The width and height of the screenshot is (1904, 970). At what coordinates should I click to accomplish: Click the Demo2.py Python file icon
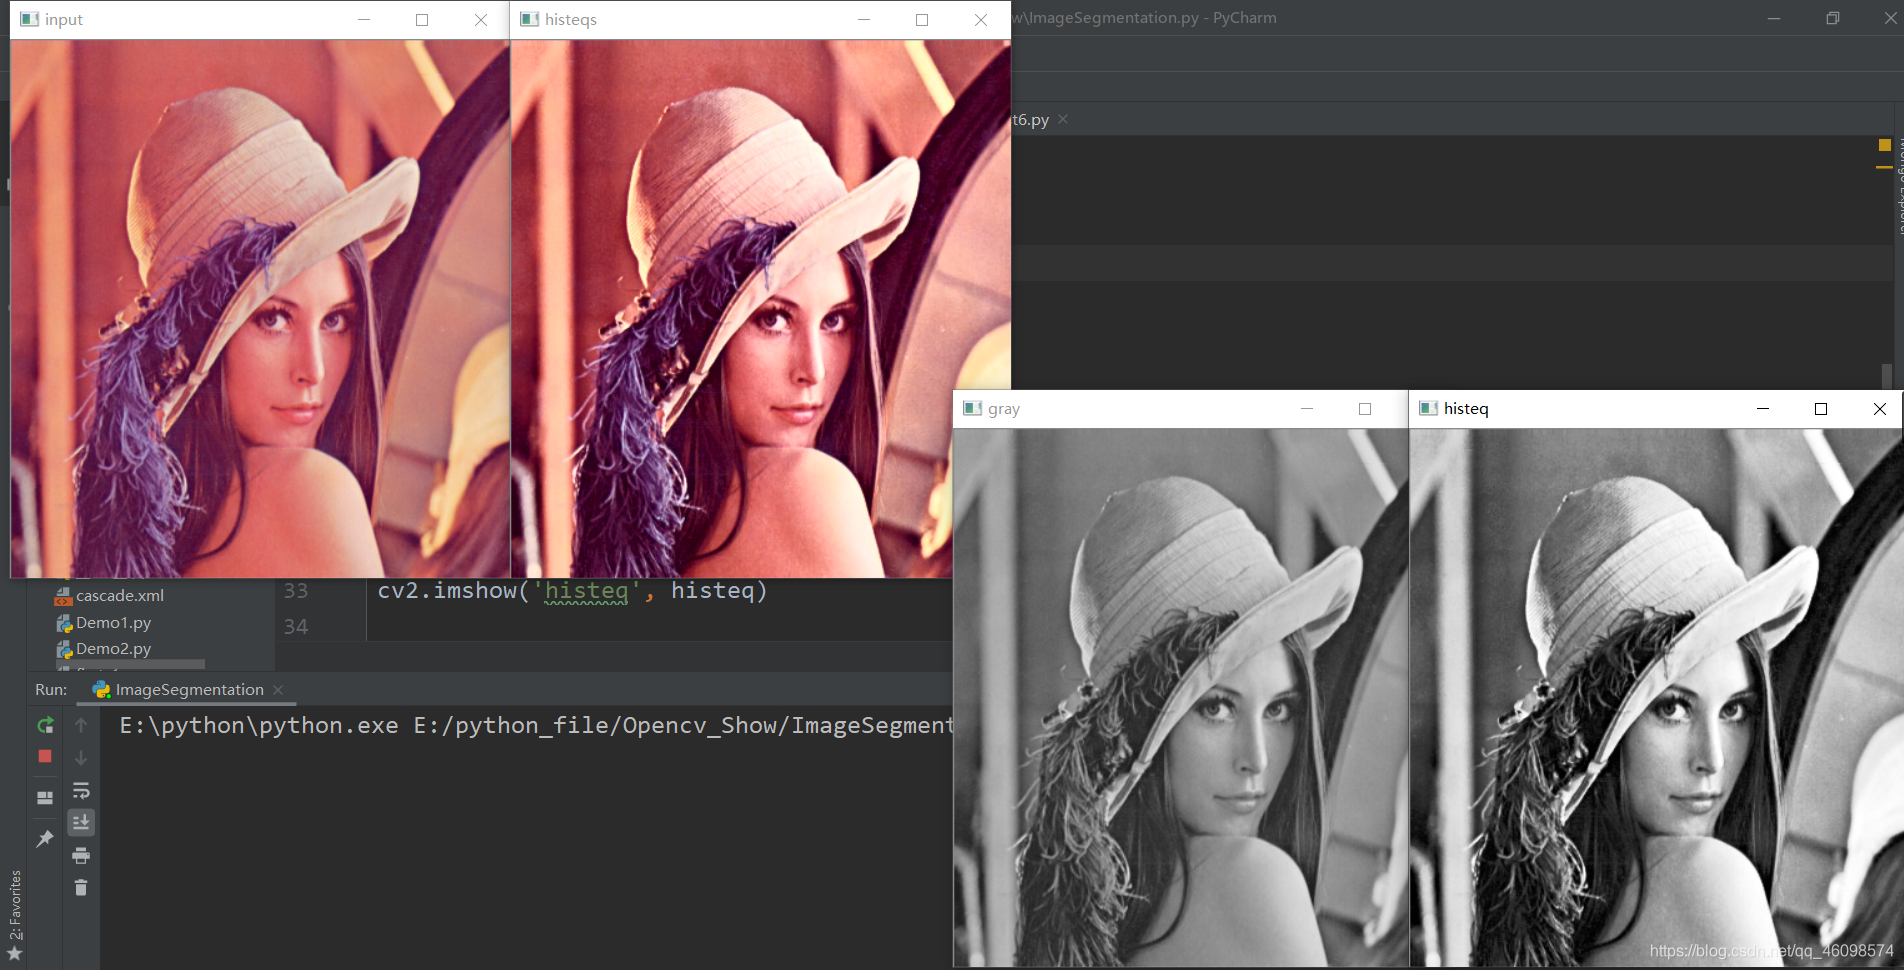(x=64, y=649)
